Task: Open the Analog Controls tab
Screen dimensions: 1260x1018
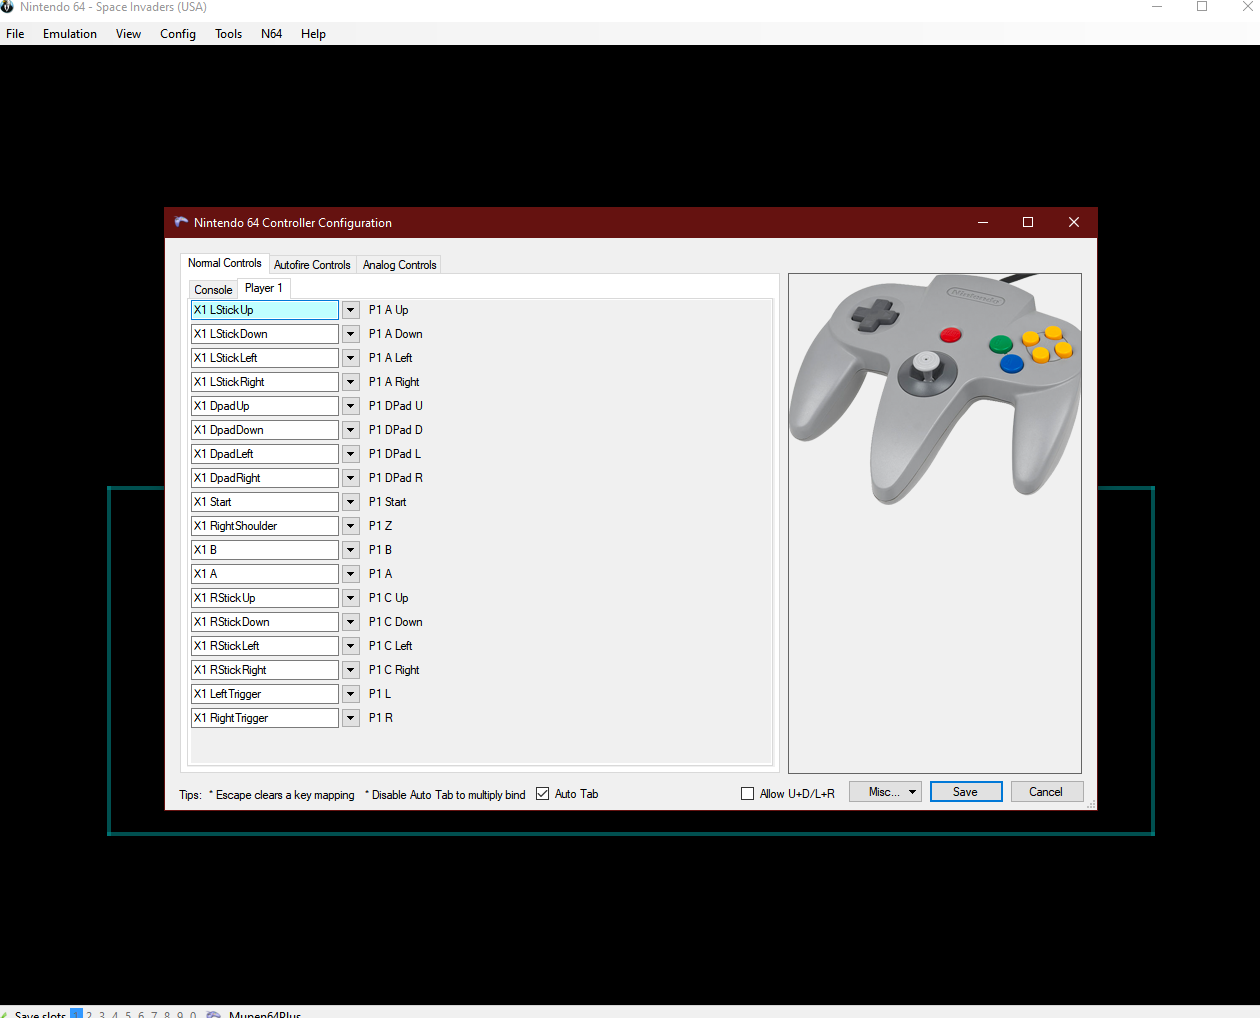Action: [400, 265]
